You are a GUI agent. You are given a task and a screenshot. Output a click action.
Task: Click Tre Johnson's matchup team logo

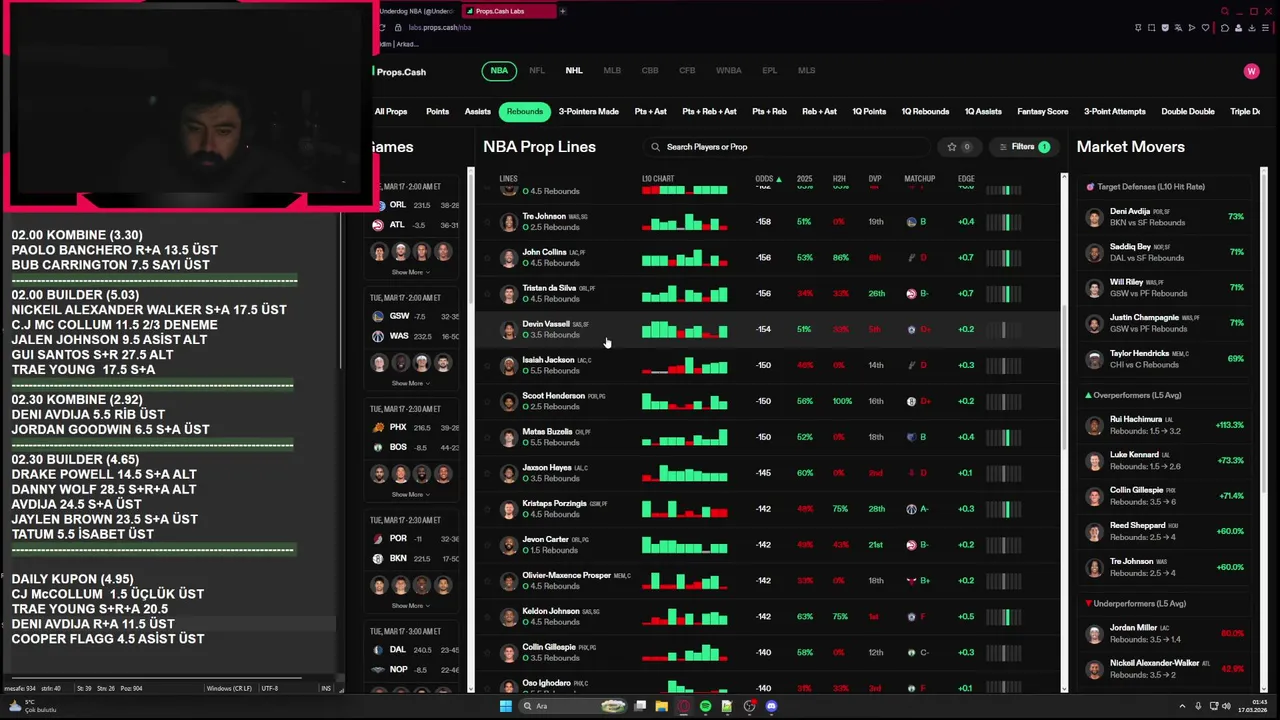911,221
